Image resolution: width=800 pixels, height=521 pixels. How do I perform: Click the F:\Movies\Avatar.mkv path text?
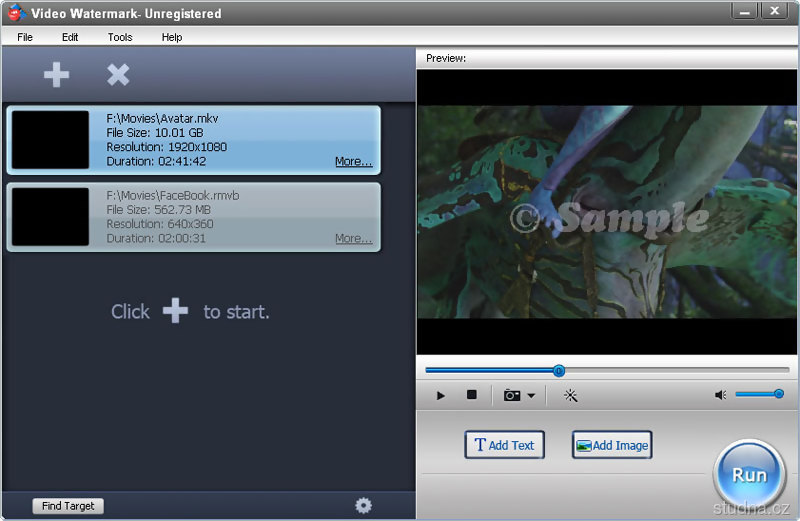162,118
